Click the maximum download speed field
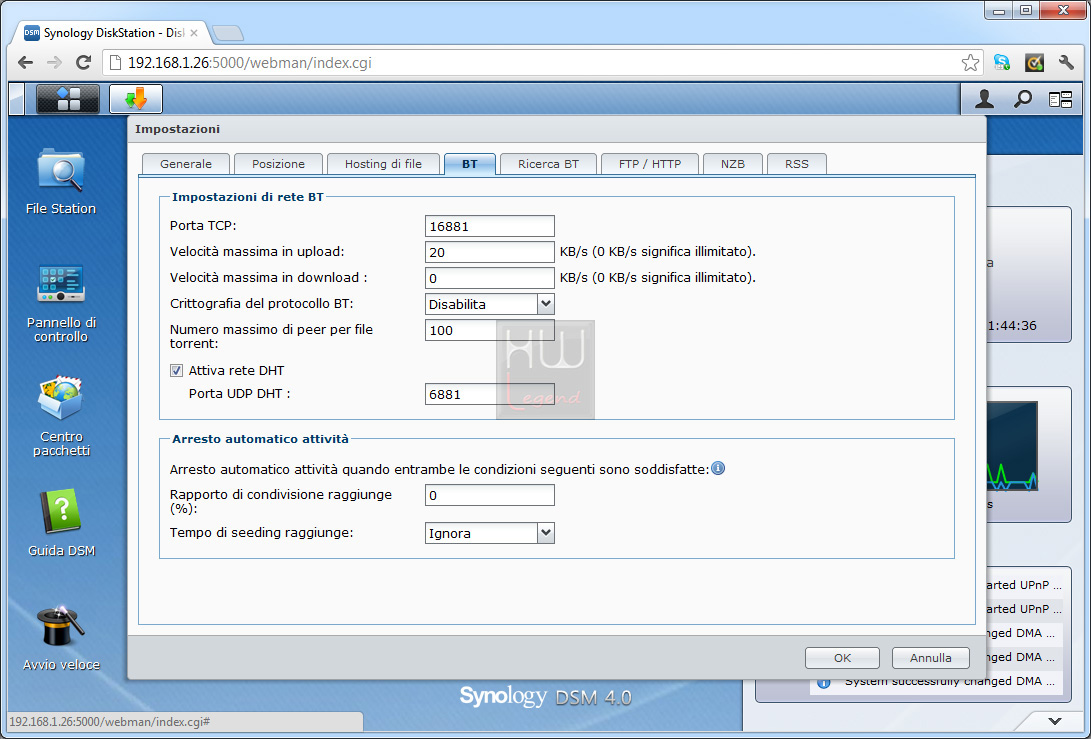This screenshot has width=1091, height=739. click(490, 278)
